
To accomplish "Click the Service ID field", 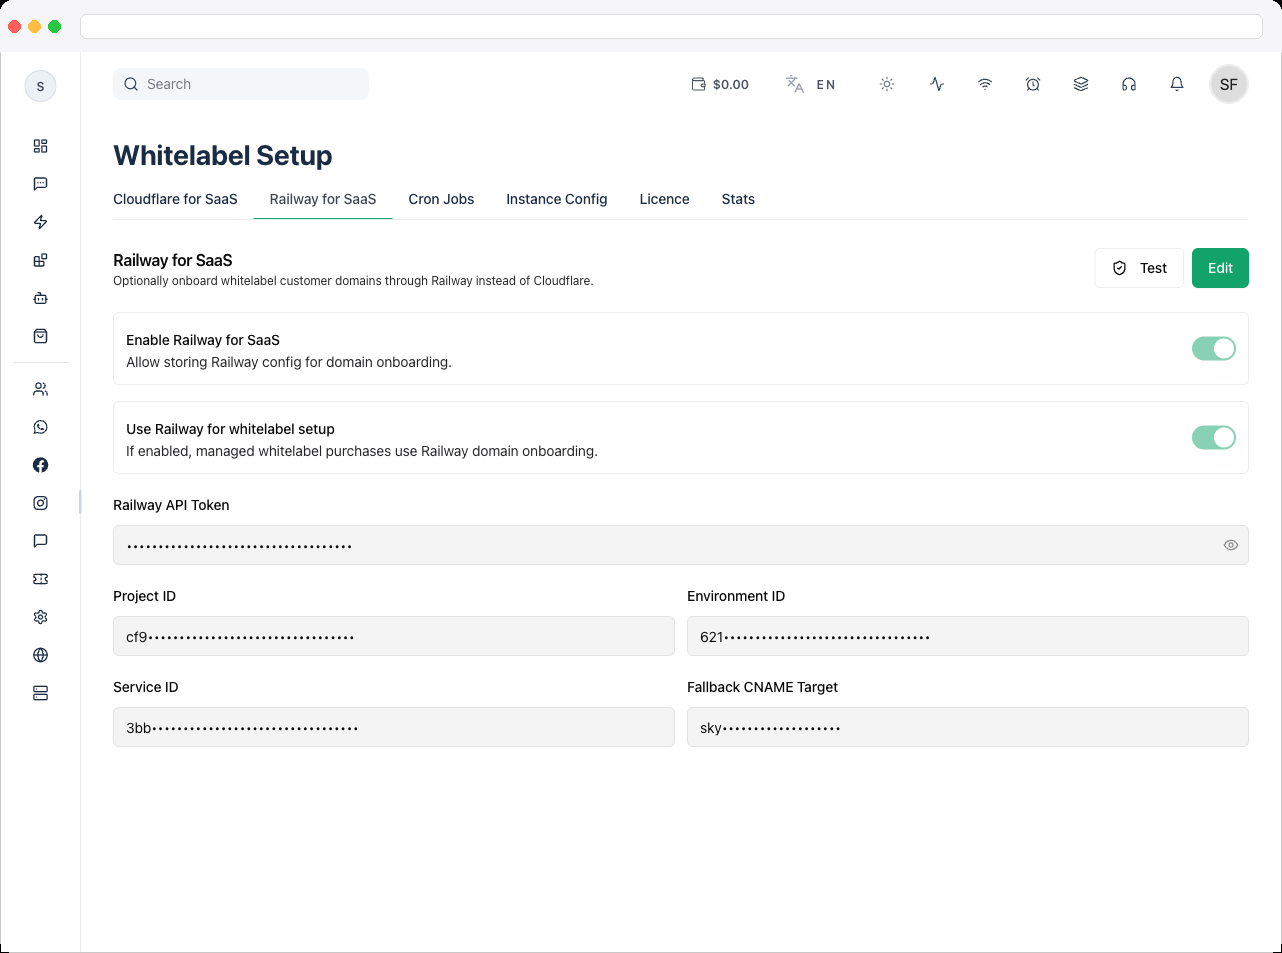I will pos(394,727).
